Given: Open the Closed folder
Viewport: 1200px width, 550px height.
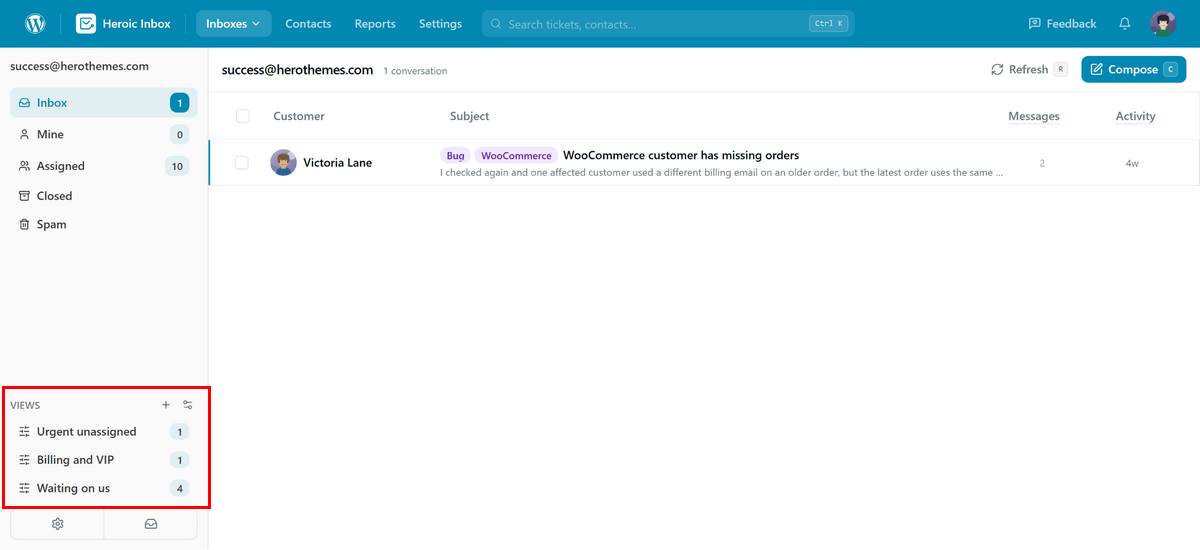Looking at the screenshot, I should click(104, 196).
